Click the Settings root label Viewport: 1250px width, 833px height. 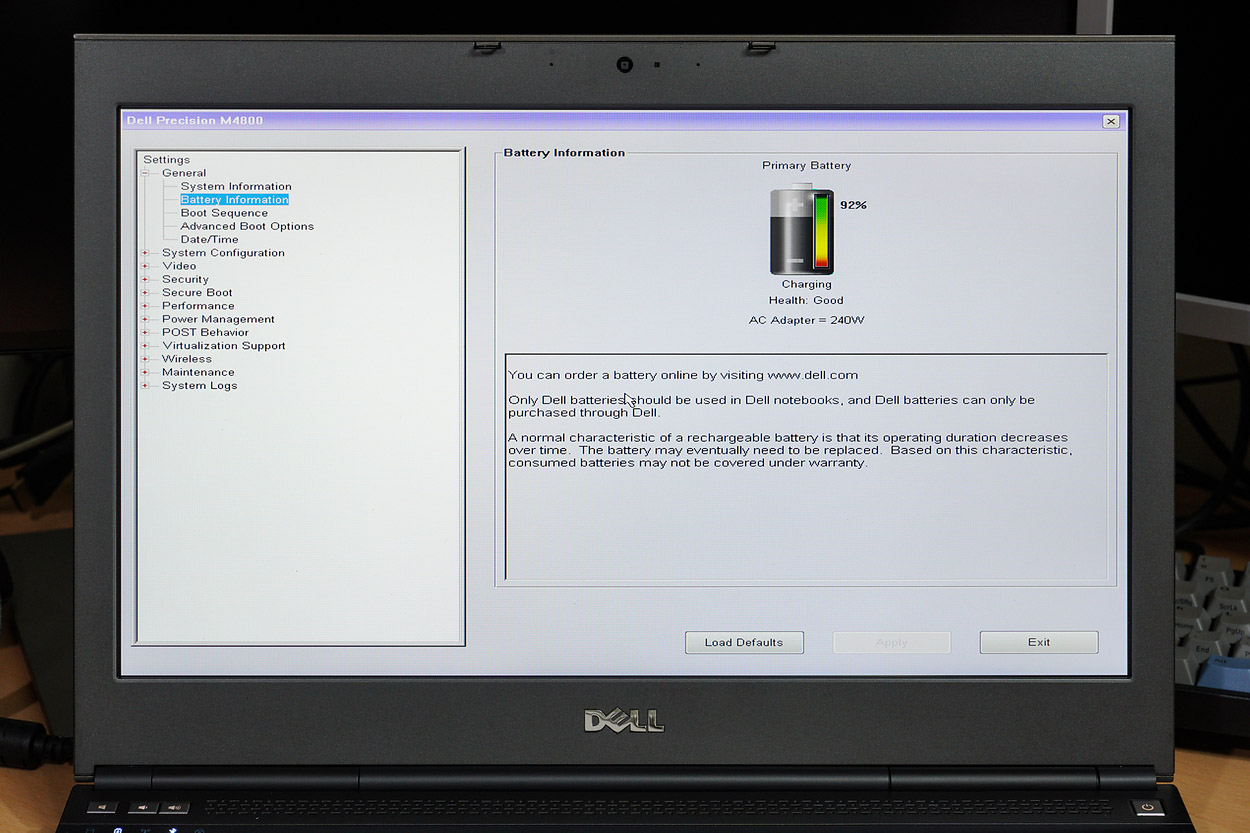pyautogui.click(x=166, y=160)
